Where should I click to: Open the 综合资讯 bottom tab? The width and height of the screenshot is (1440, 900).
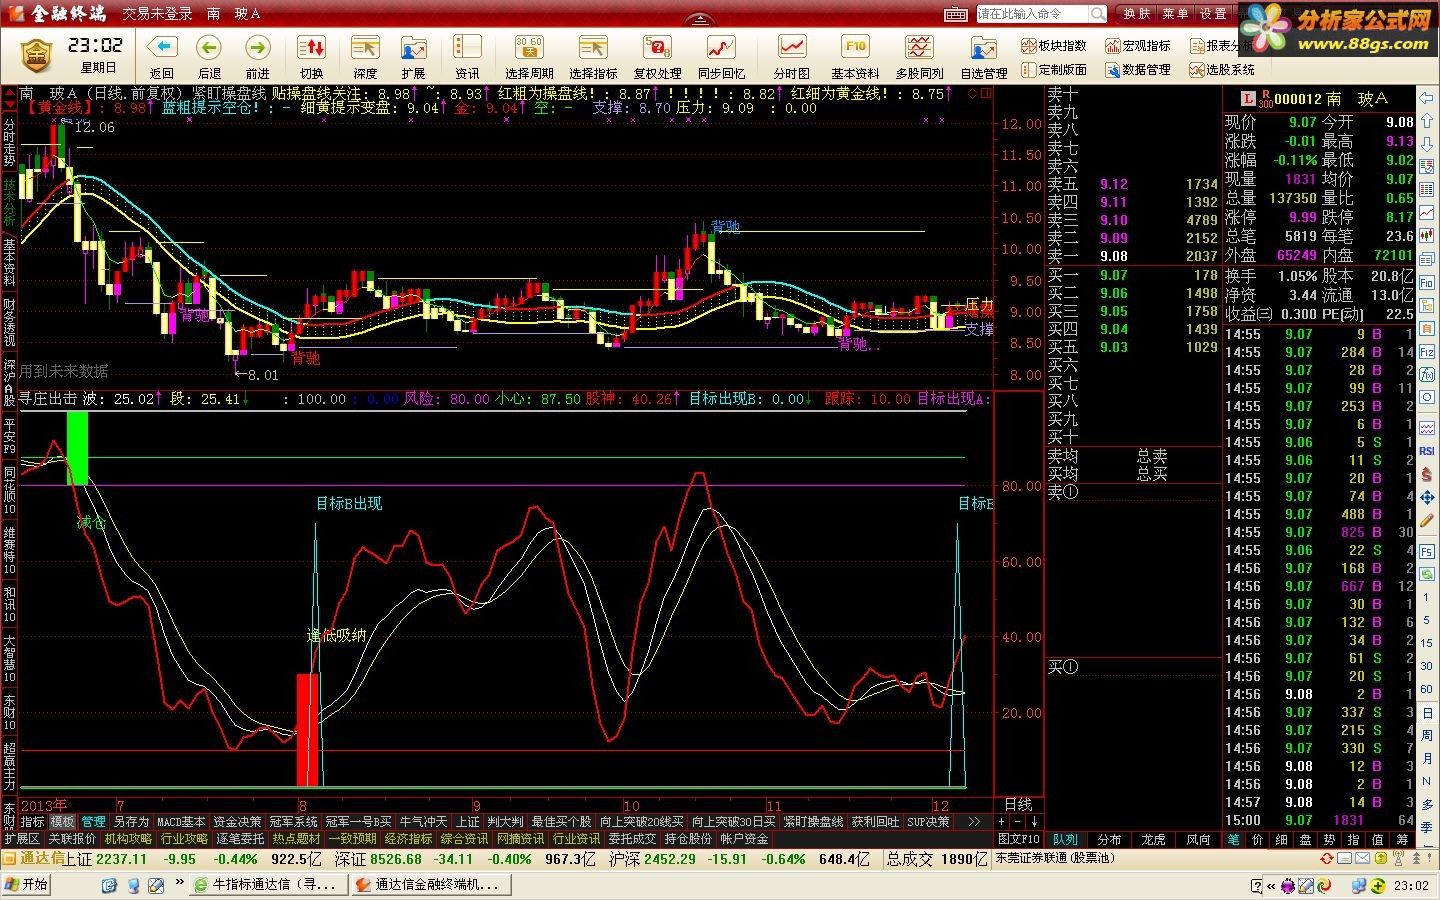[x=464, y=839]
